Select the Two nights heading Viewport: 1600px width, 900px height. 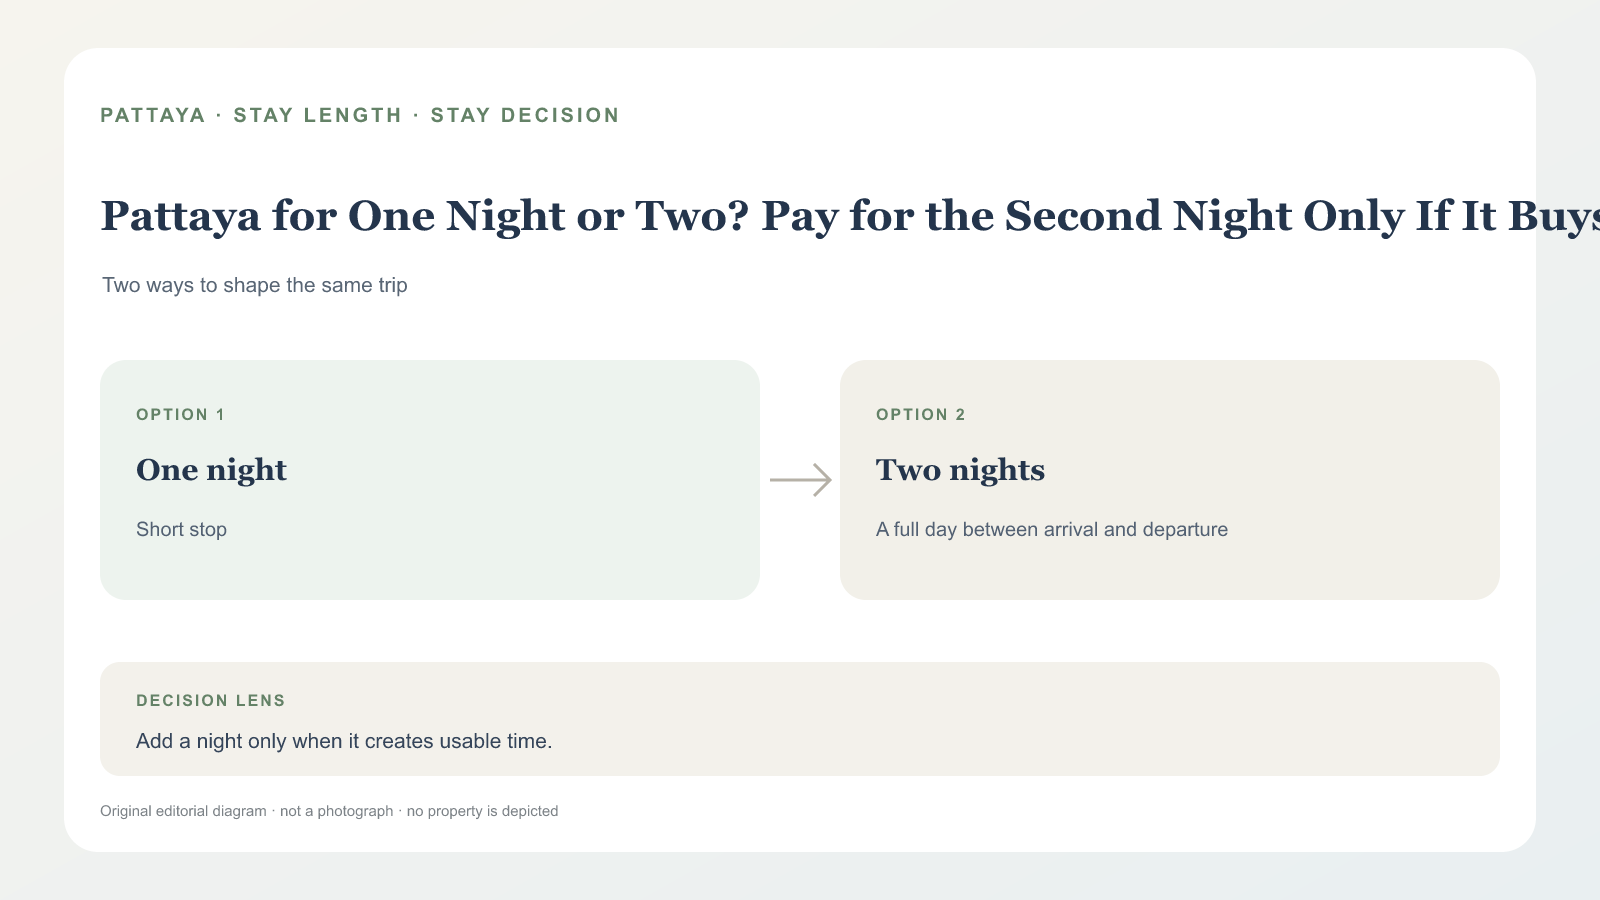pyautogui.click(x=960, y=470)
